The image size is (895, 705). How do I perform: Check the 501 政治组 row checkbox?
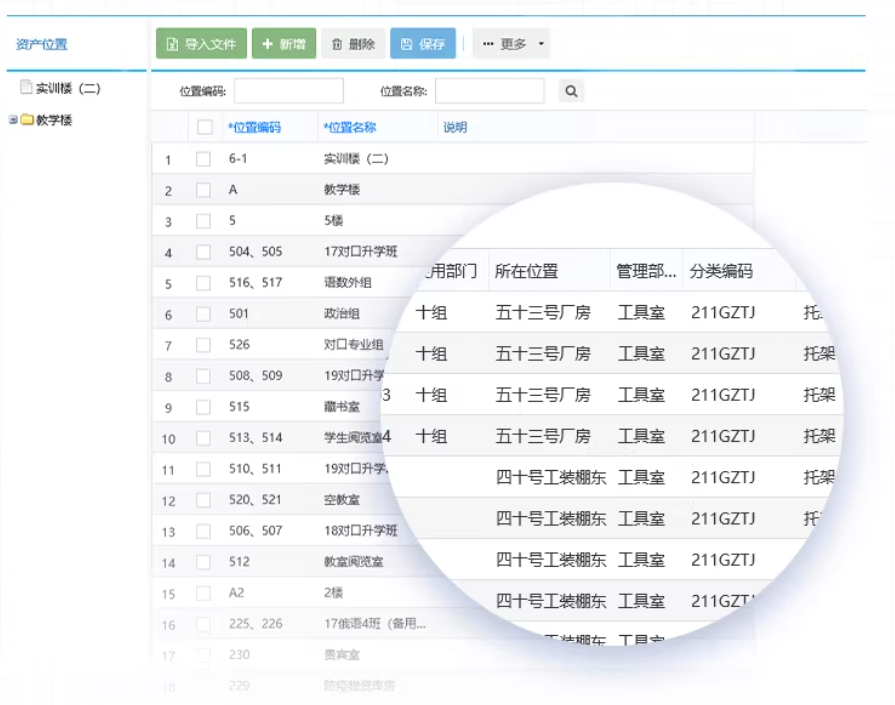[203, 314]
